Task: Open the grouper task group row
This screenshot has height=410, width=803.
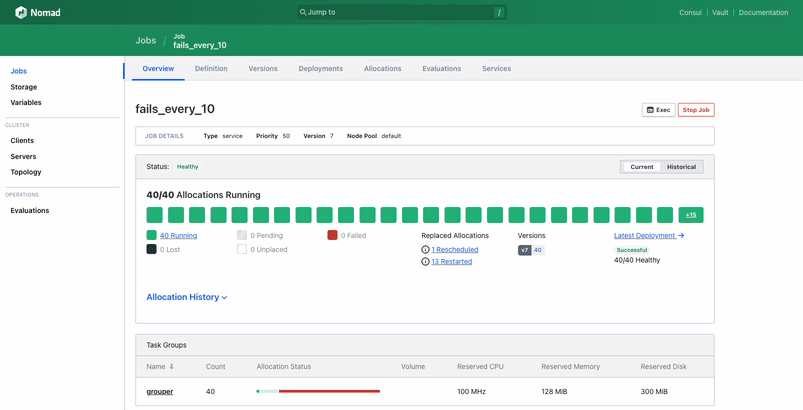Action: click(x=160, y=391)
